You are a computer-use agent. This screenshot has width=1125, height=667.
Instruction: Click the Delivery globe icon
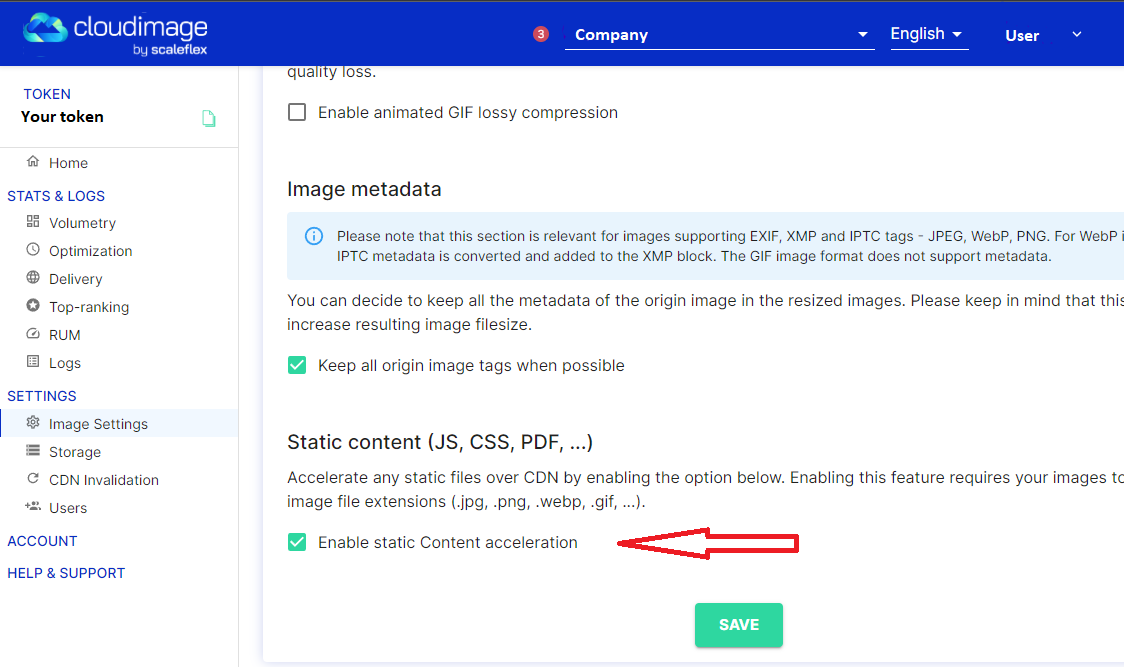33,278
